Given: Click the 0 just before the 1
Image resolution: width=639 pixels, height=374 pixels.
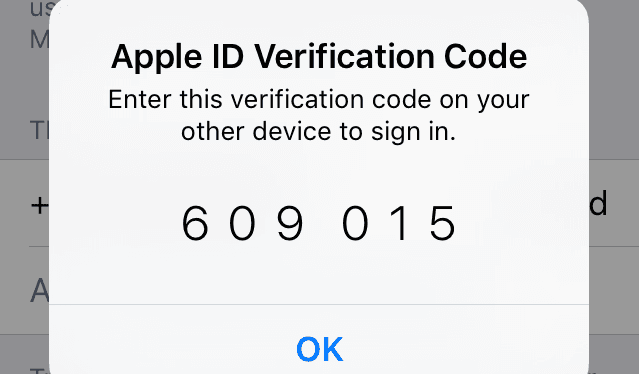Looking at the screenshot, I should tap(355, 223).
